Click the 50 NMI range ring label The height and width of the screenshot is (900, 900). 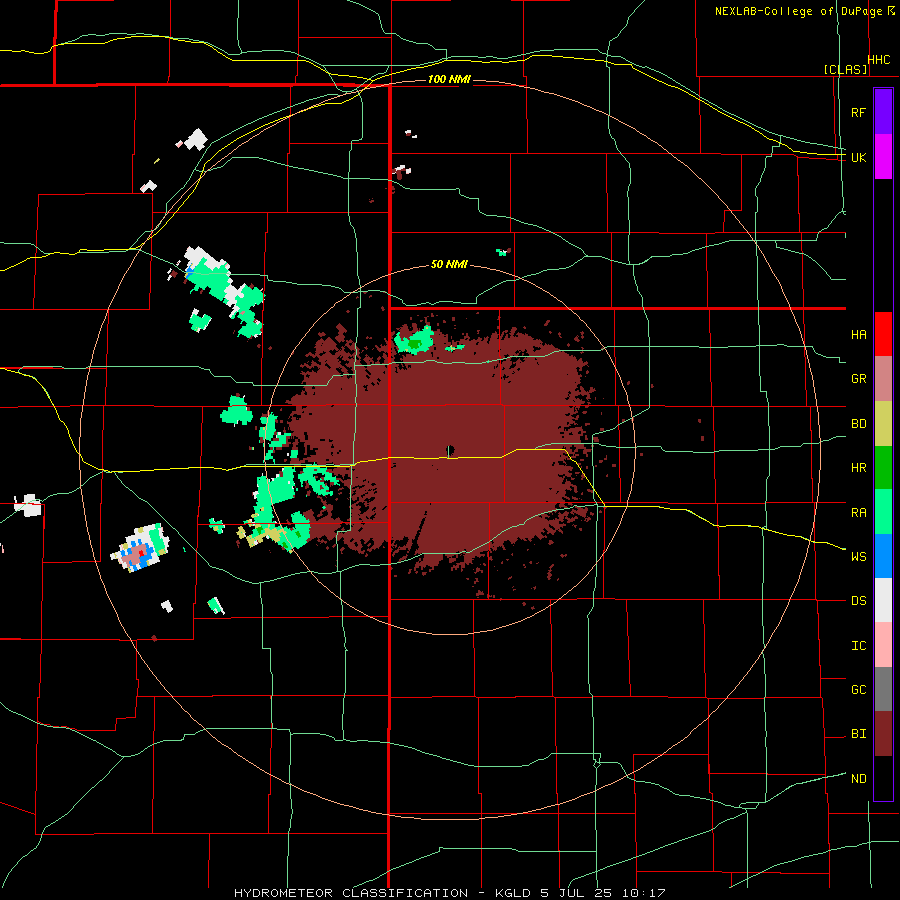(x=449, y=264)
